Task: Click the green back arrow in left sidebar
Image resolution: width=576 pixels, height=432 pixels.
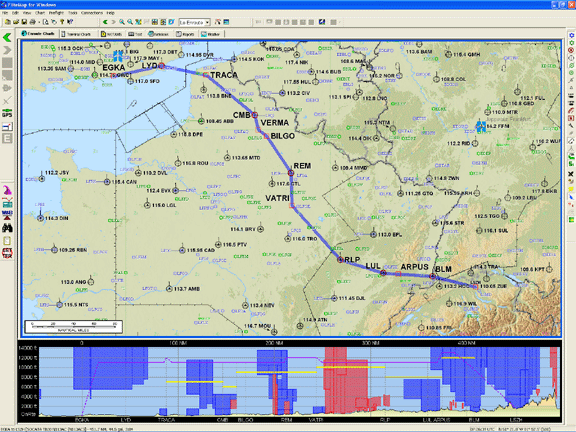Action: click(x=7, y=37)
